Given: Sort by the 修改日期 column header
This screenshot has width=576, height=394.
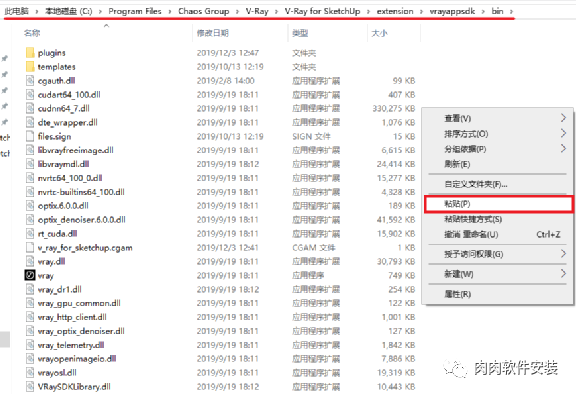Looking at the screenshot, I should pyautogui.click(x=213, y=33).
